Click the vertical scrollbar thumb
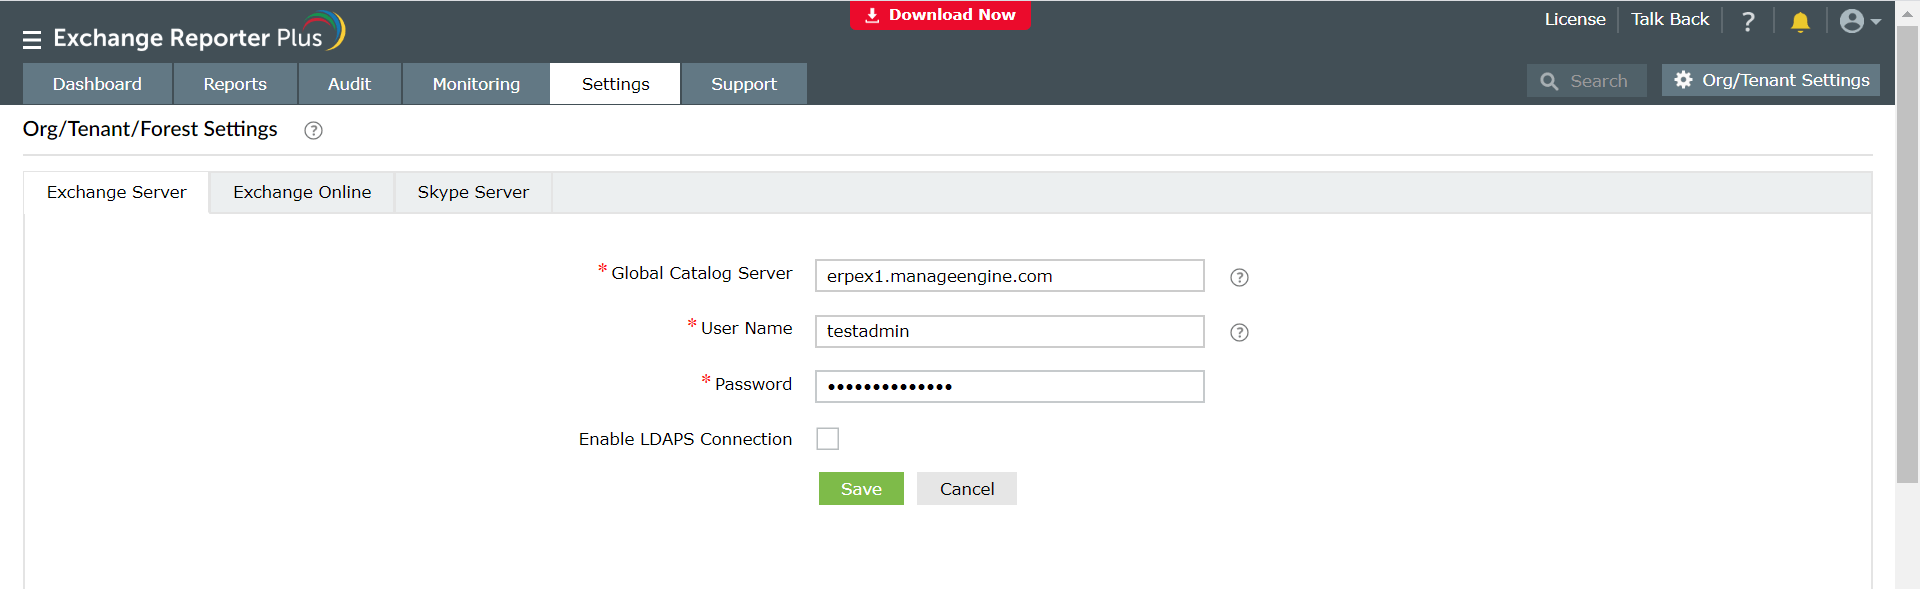1920x589 pixels. [1907, 255]
